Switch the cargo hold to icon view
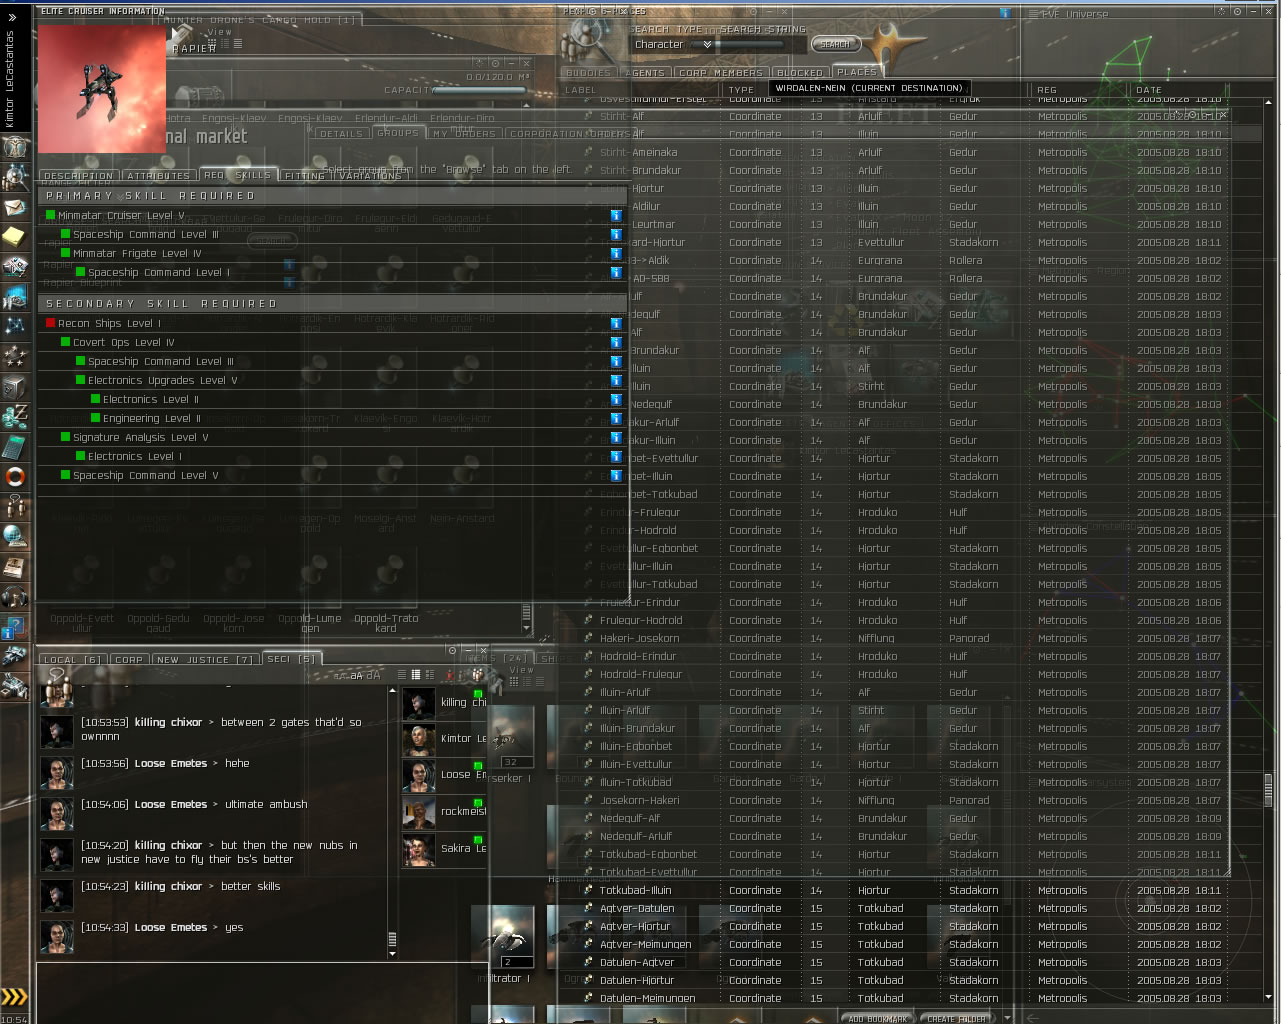The image size is (1281, 1024). [210, 44]
